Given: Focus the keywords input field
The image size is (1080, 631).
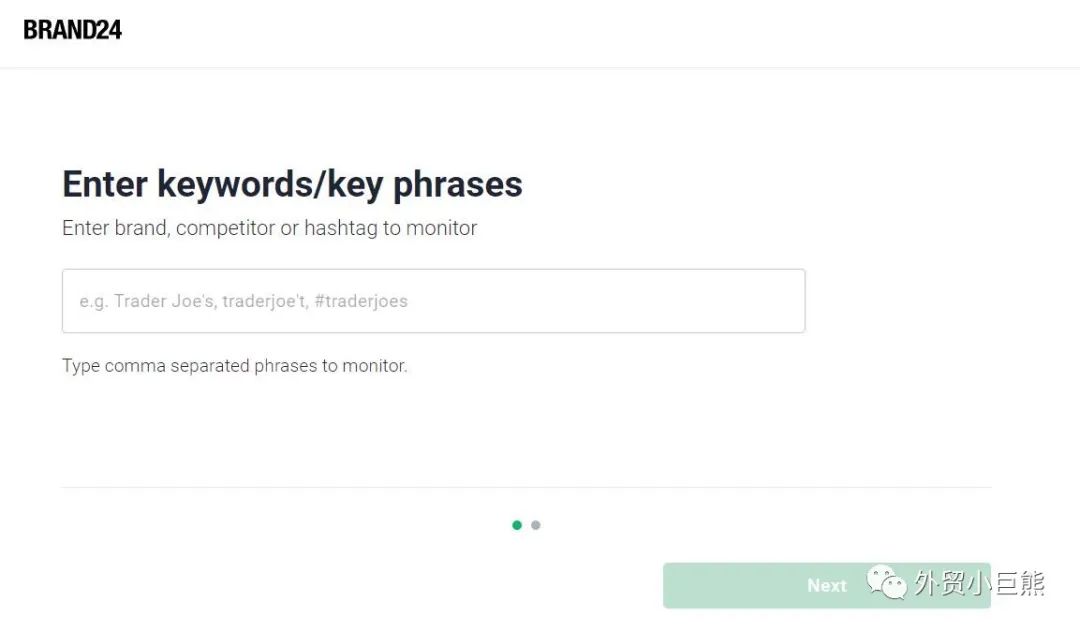Looking at the screenshot, I should [433, 301].
